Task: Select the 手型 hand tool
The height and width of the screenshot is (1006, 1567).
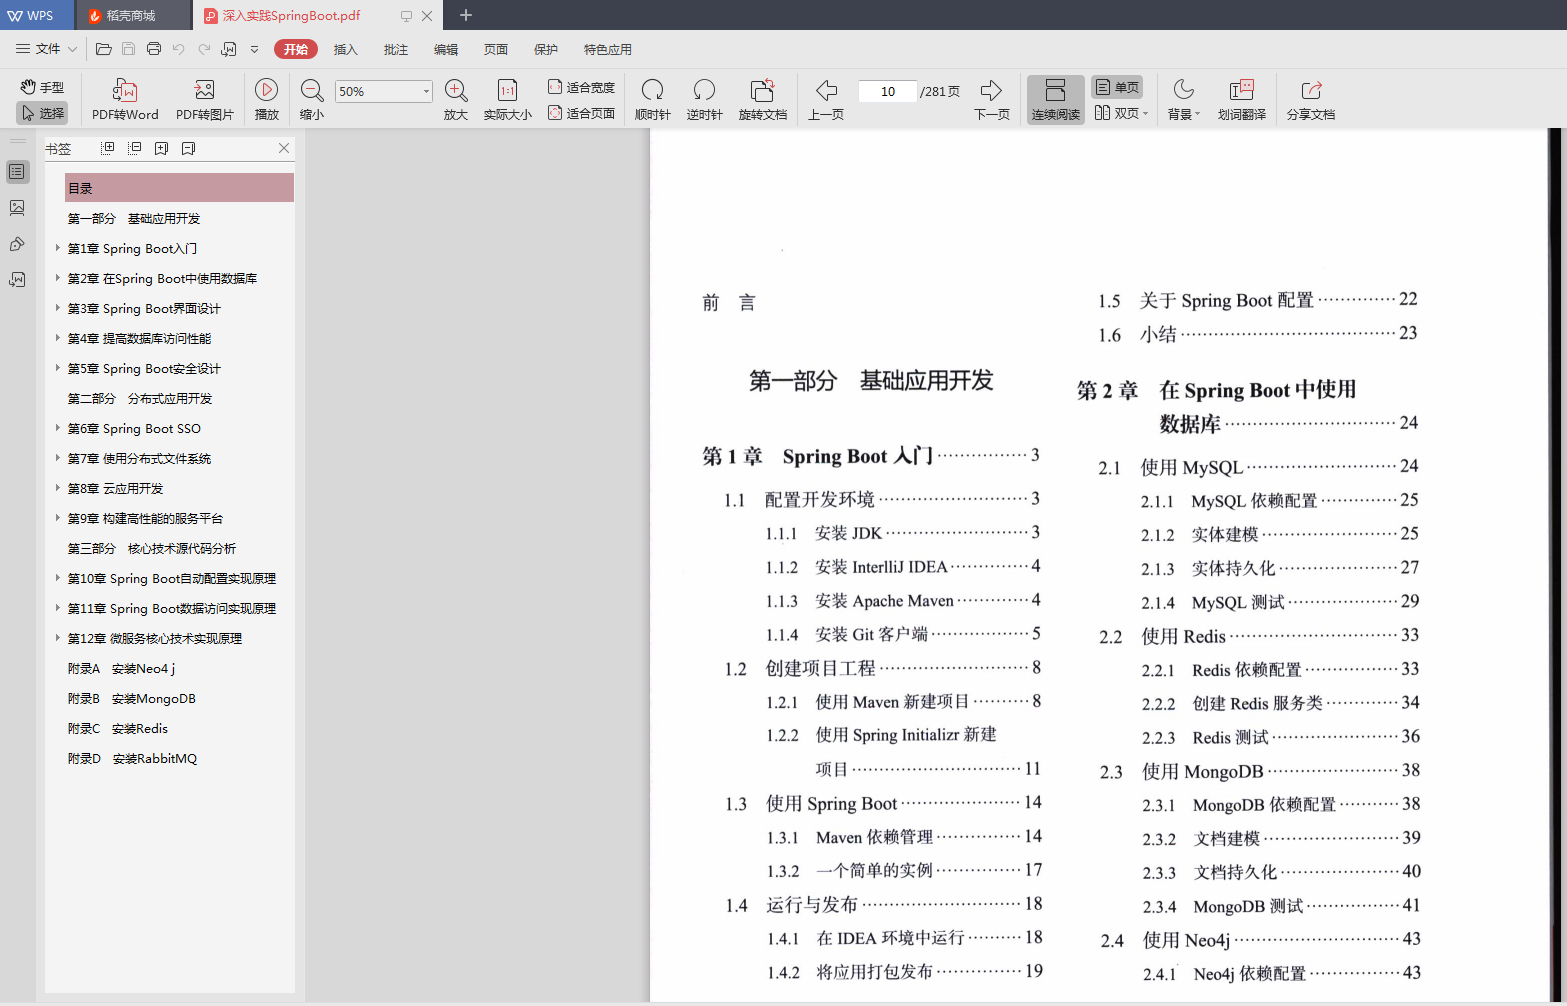Action: tap(42, 88)
